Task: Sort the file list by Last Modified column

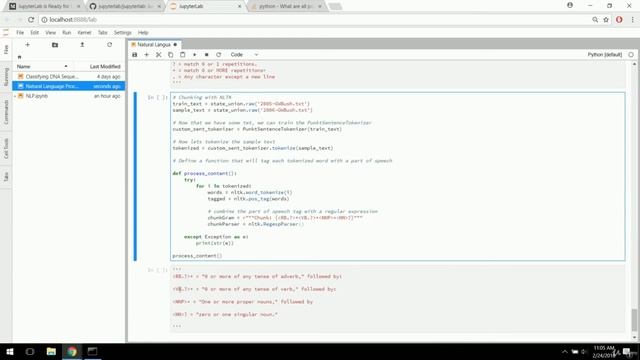Action: [x=105, y=67]
